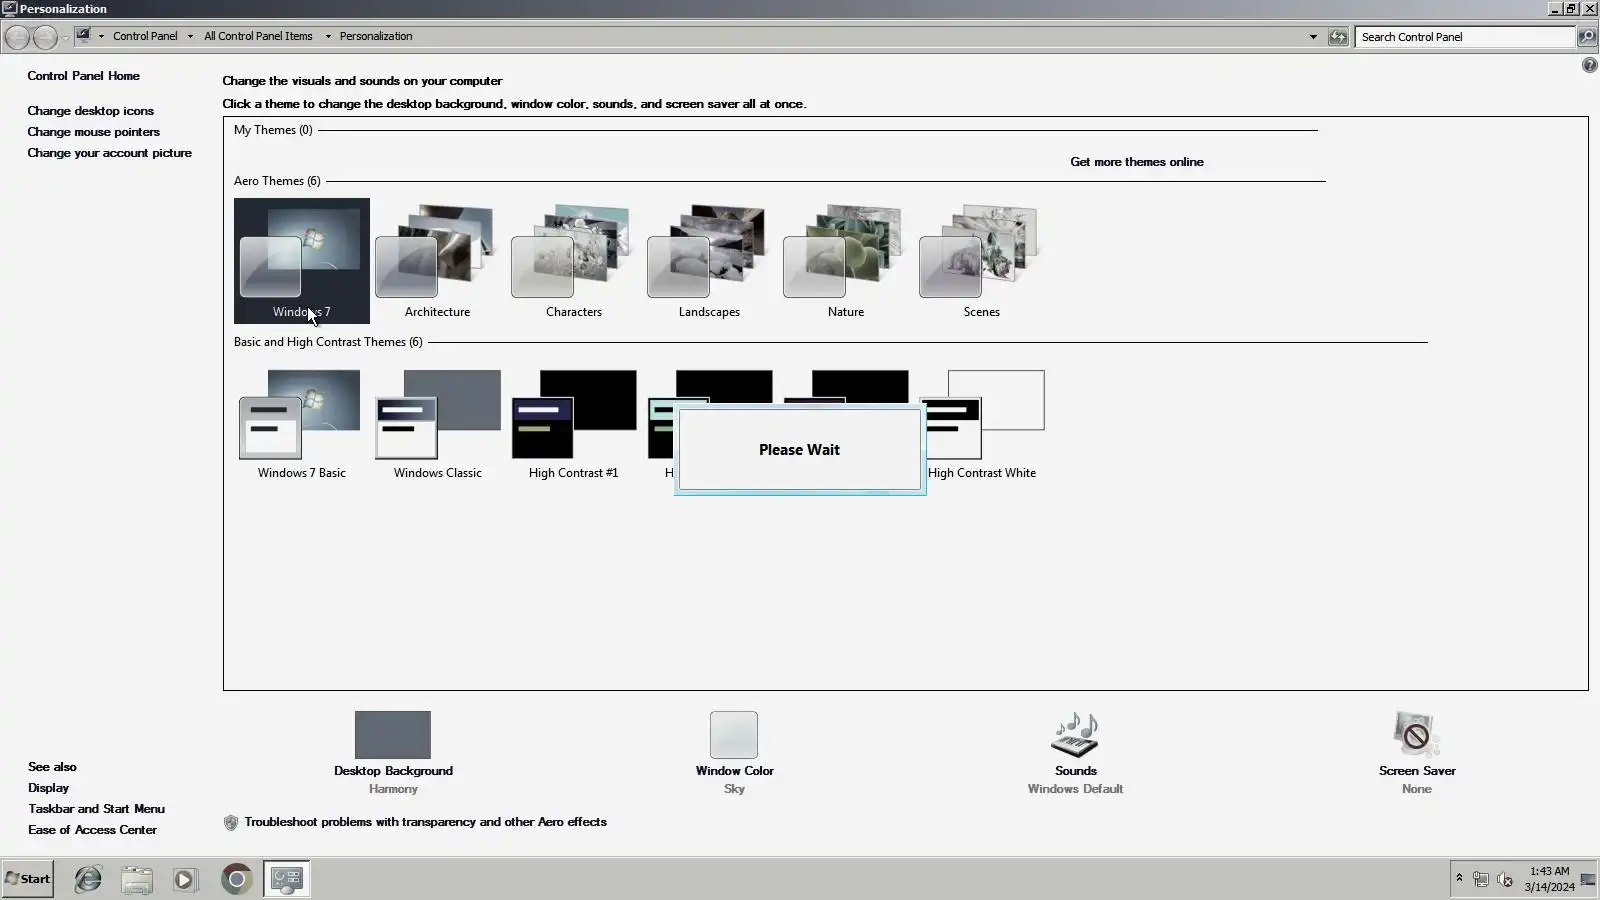Click the network tray icon
Image resolution: width=1600 pixels, height=900 pixels.
point(1481,880)
